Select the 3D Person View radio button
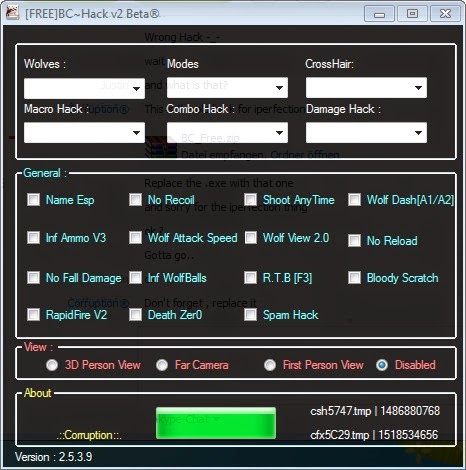This screenshot has height=470, width=466. (52, 365)
